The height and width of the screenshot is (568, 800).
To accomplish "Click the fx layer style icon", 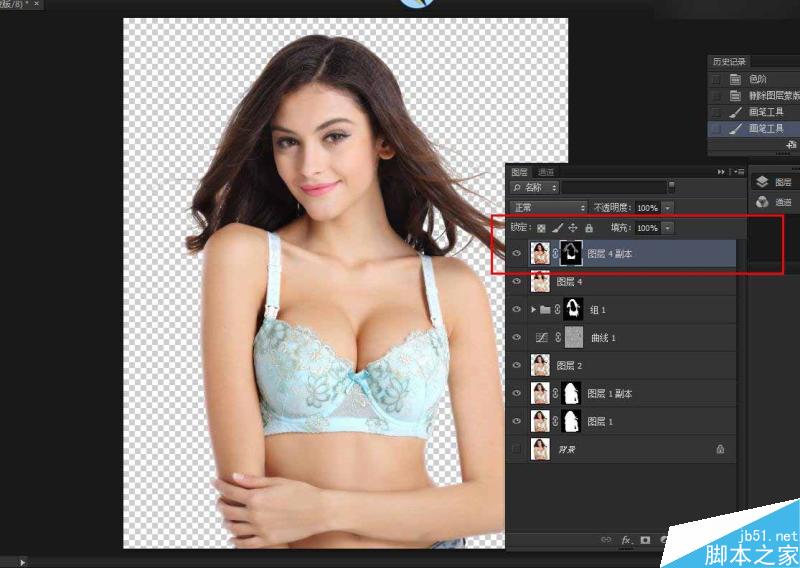I will [x=627, y=539].
